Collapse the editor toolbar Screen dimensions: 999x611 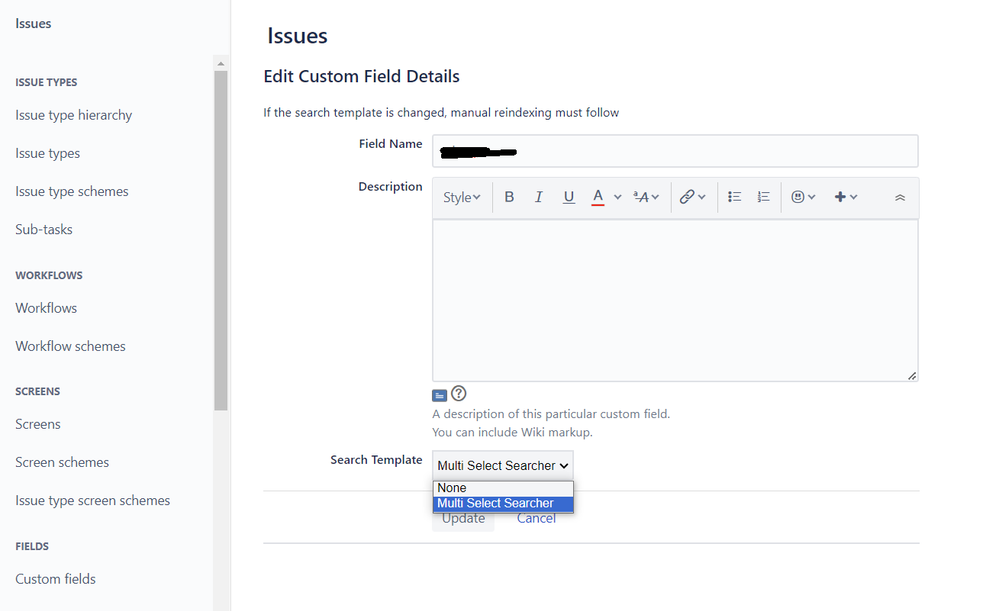click(900, 198)
